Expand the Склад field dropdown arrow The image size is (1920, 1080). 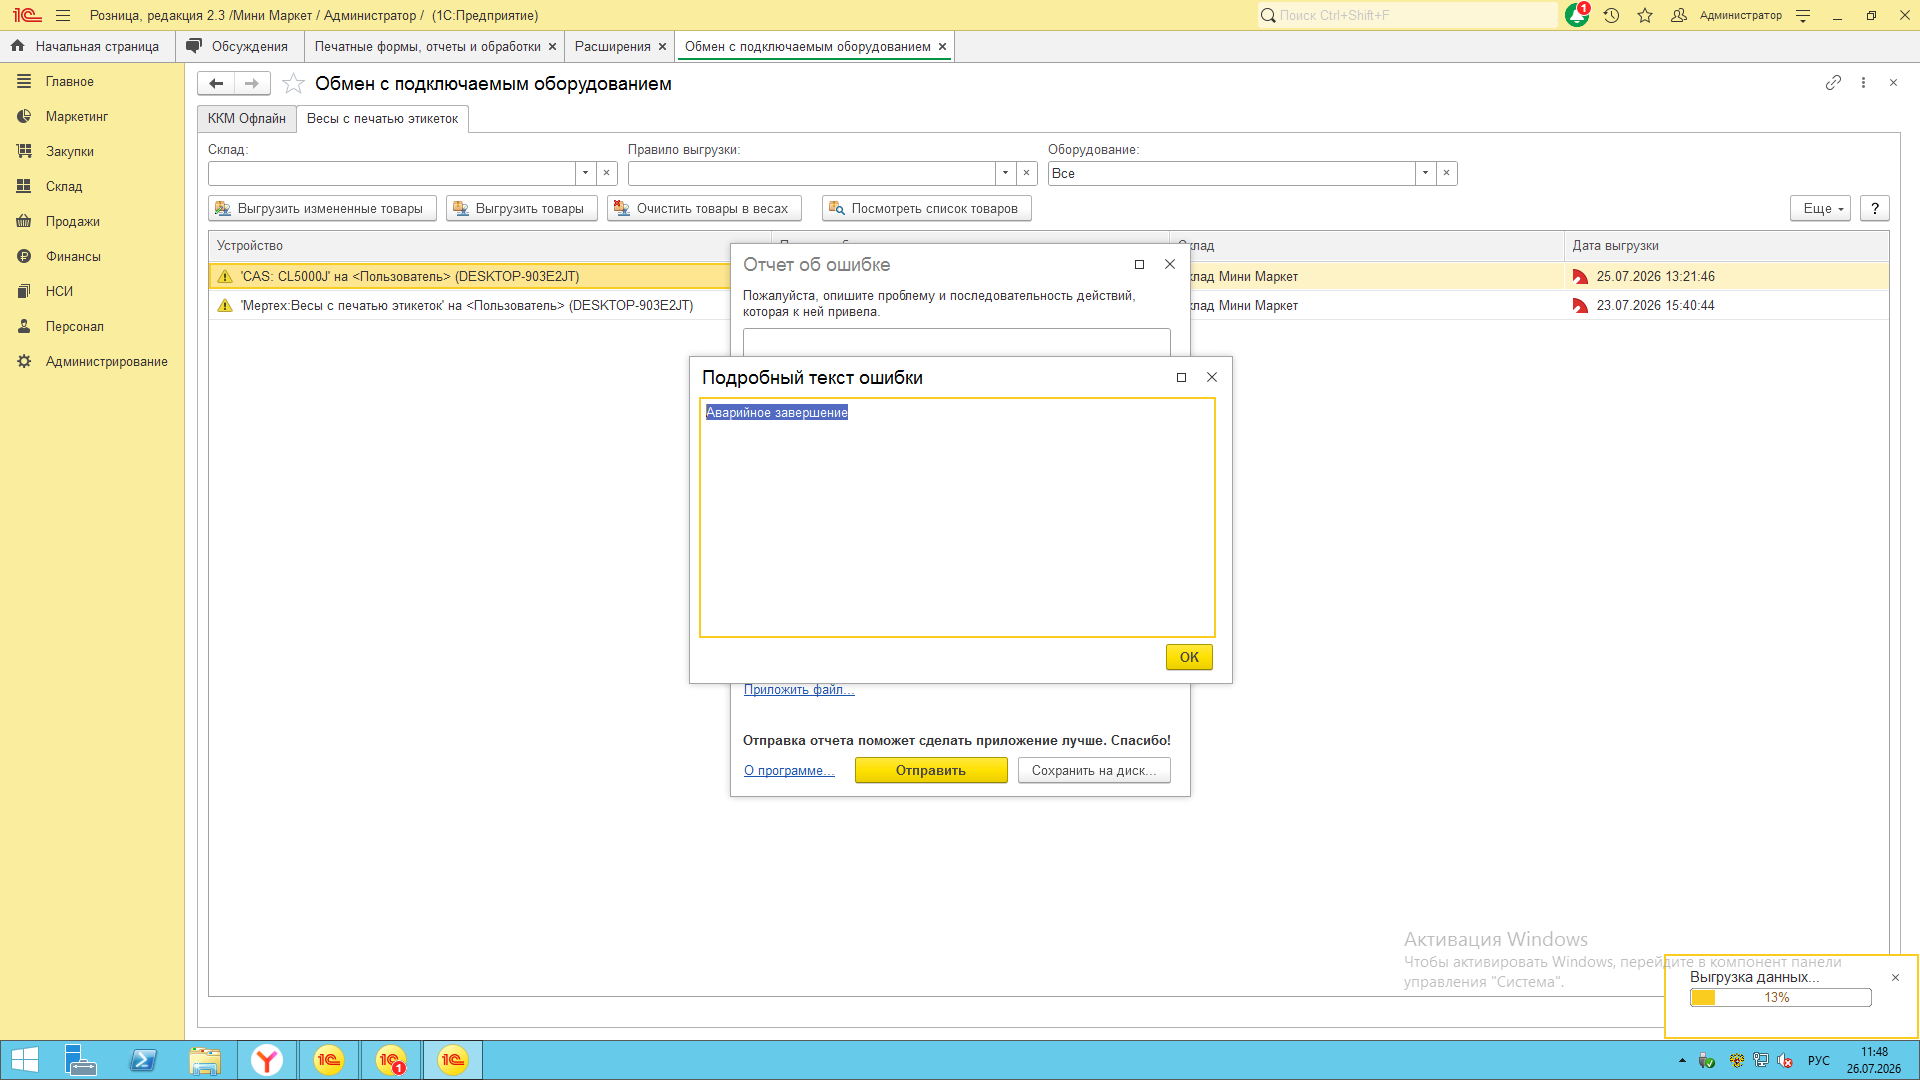[x=585, y=174]
